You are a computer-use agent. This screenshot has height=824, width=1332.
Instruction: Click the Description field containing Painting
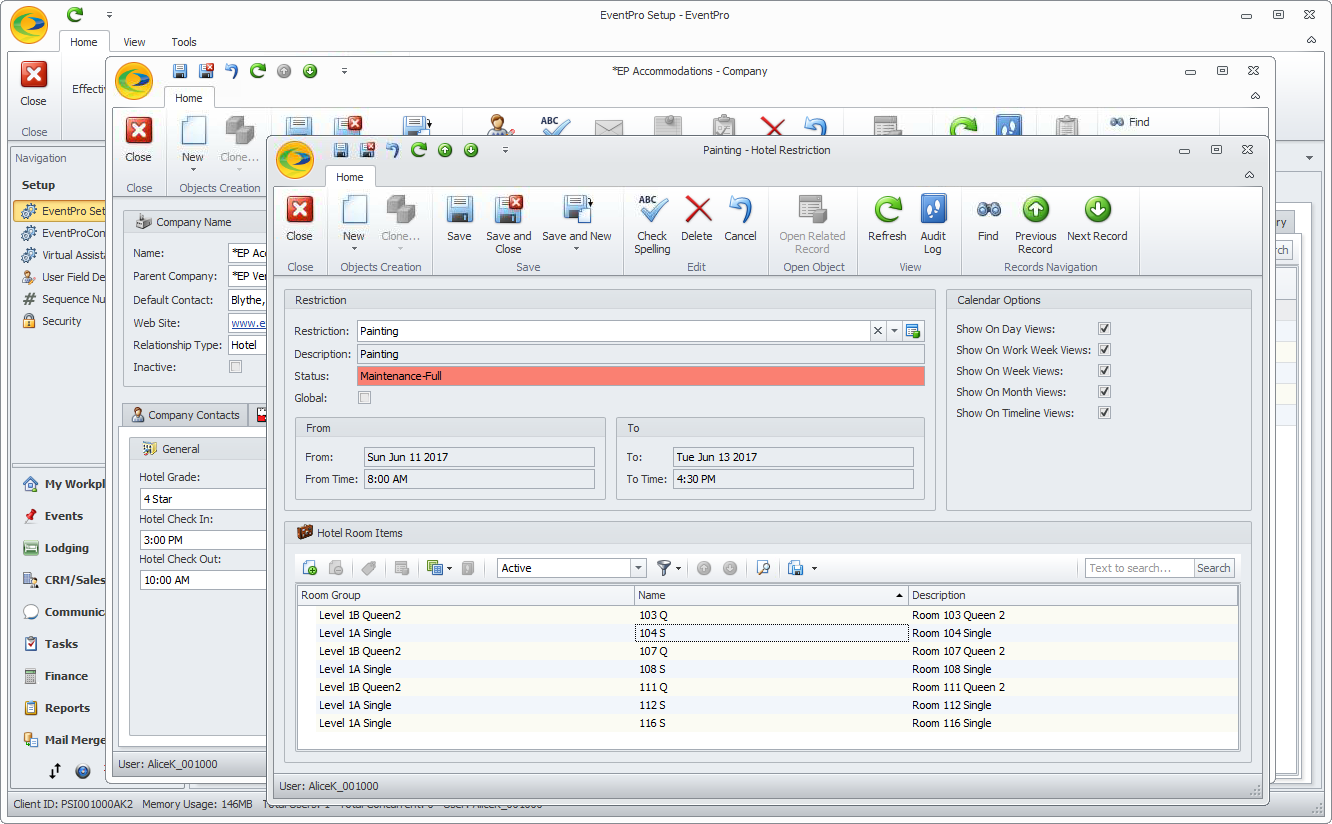[x=640, y=354]
